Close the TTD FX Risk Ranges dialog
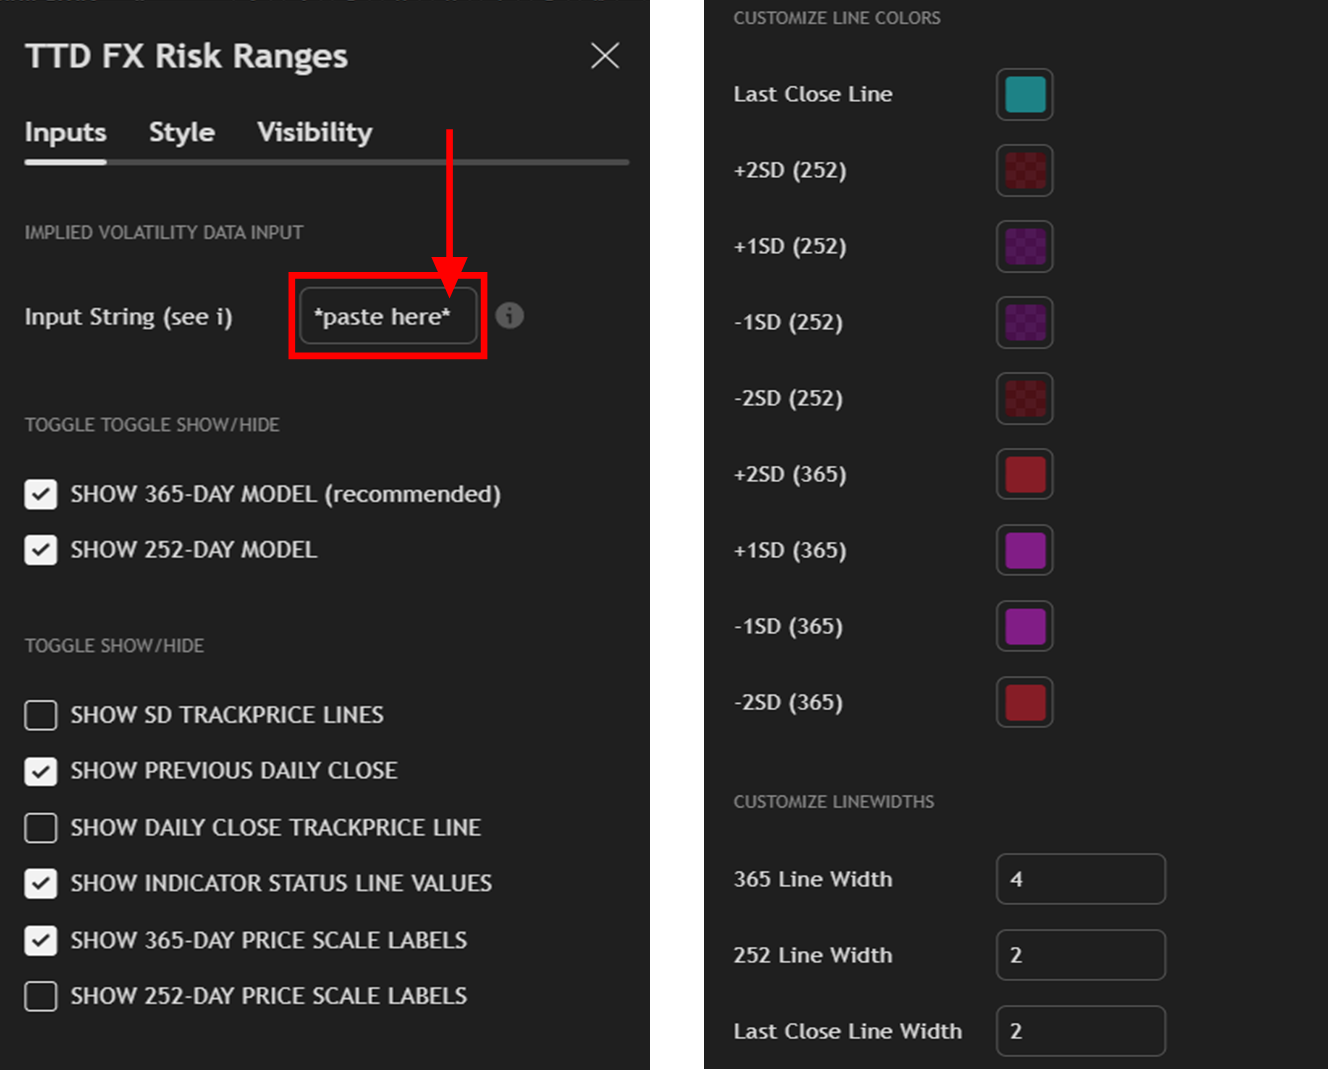The height and width of the screenshot is (1070, 1328). pyautogui.click(x=605, y=56)
